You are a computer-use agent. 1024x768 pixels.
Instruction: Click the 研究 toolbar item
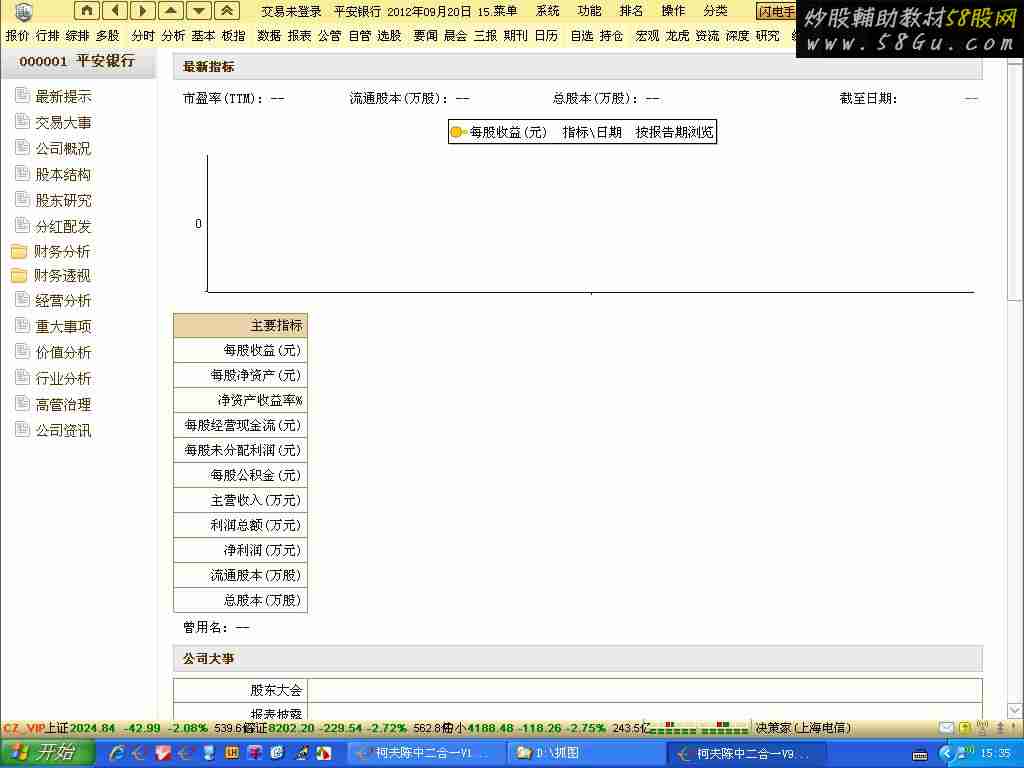pos(767,36)
